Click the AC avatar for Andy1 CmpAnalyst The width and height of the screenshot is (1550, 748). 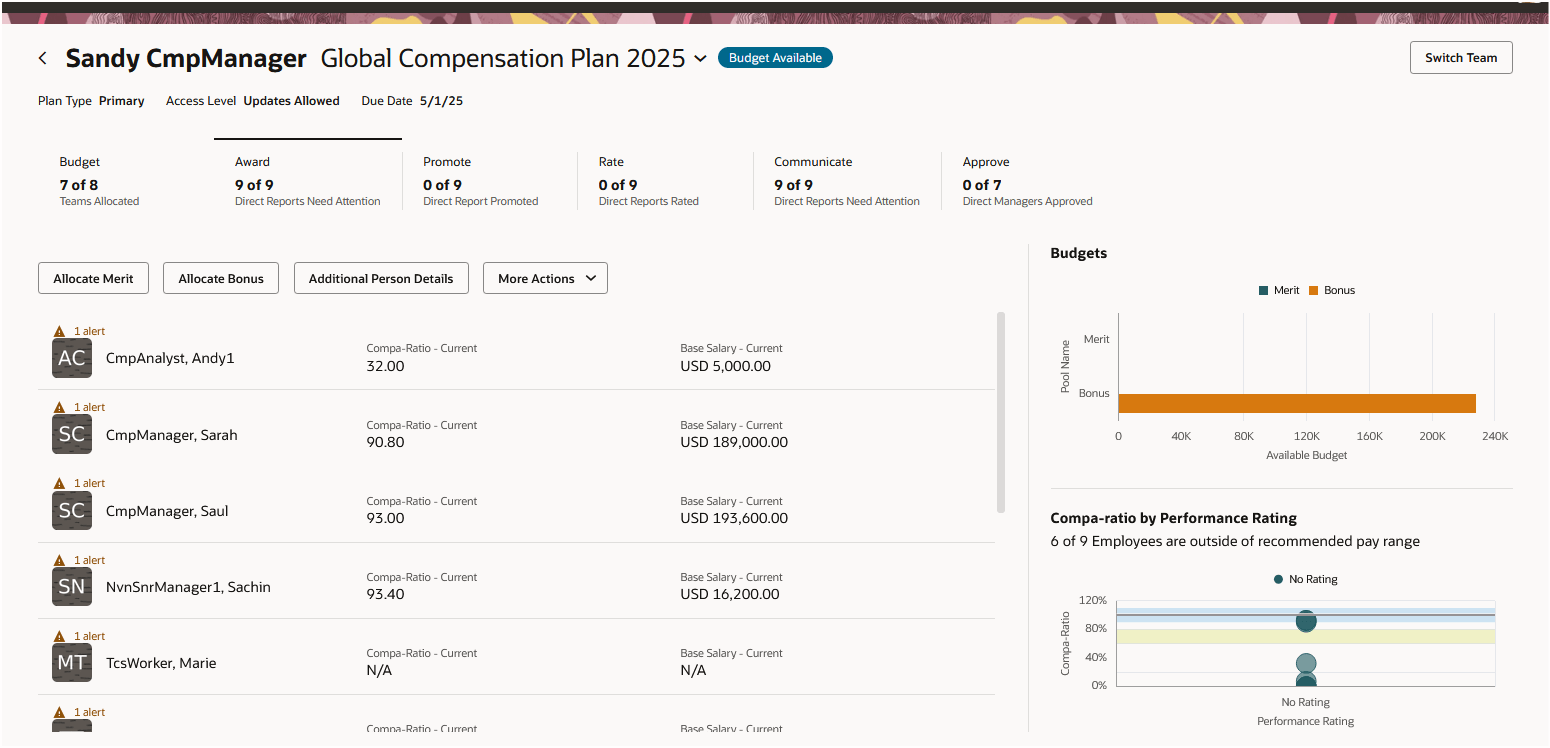coord(72,358)
